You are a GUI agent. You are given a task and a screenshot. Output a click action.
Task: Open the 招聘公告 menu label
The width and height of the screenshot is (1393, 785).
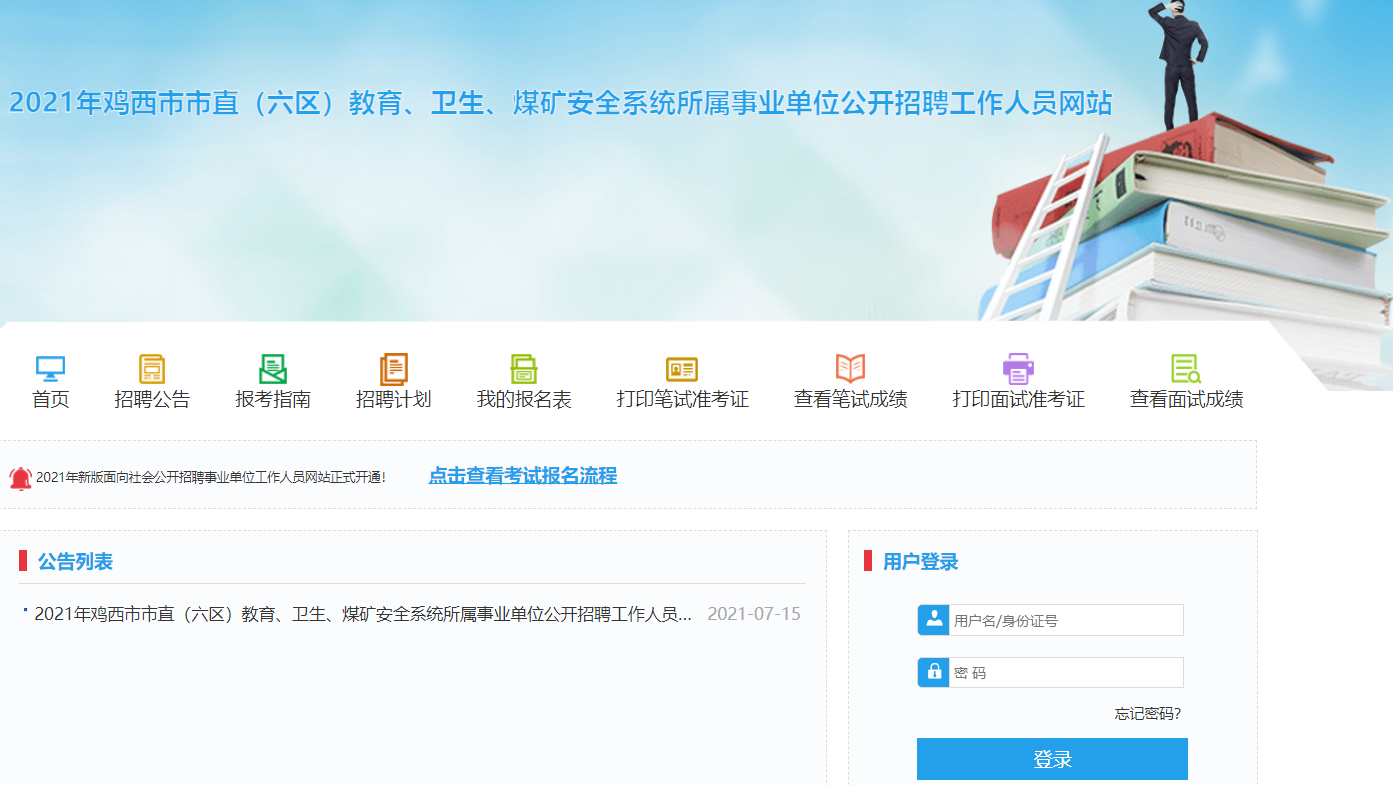click(152, 400)
